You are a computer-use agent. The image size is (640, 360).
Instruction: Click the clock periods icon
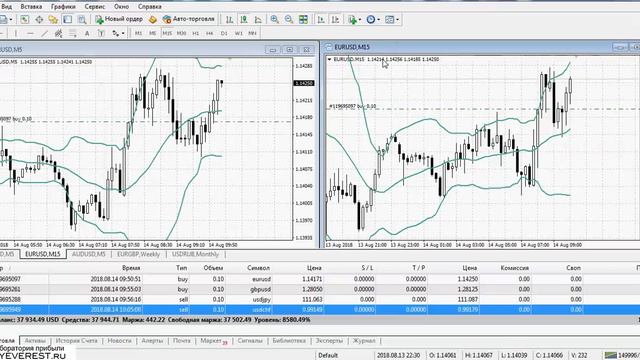[x=371, y=19]
